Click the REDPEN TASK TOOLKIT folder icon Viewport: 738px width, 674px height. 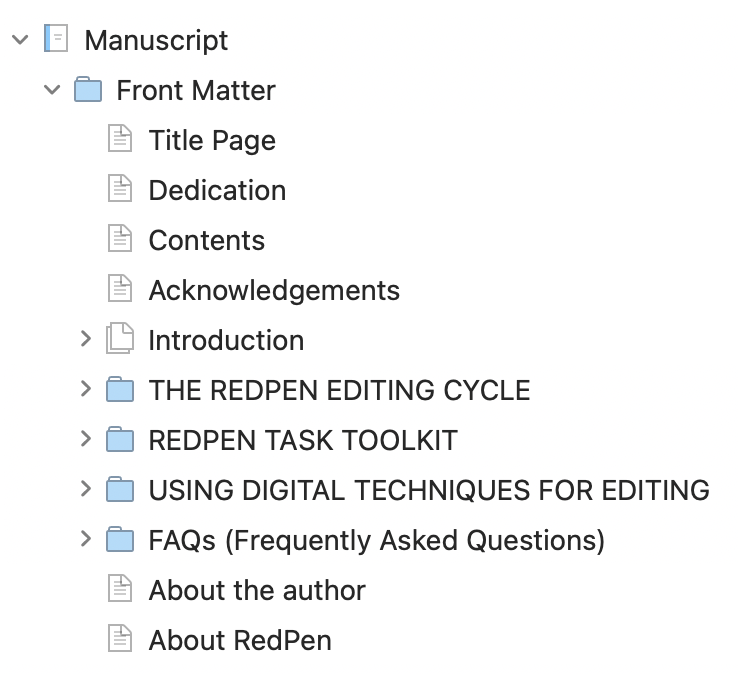coord(120,439)
